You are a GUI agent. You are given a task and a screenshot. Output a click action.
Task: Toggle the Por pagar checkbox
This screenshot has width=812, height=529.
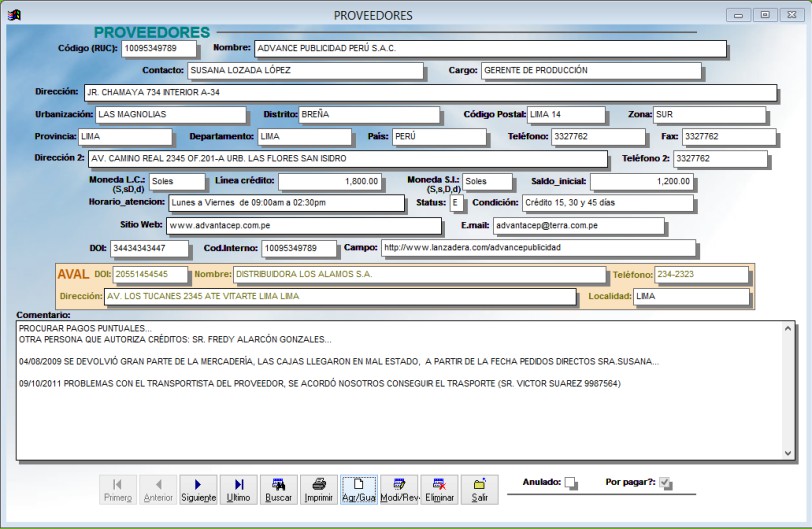pyautogui.click(x=665, y=482)
